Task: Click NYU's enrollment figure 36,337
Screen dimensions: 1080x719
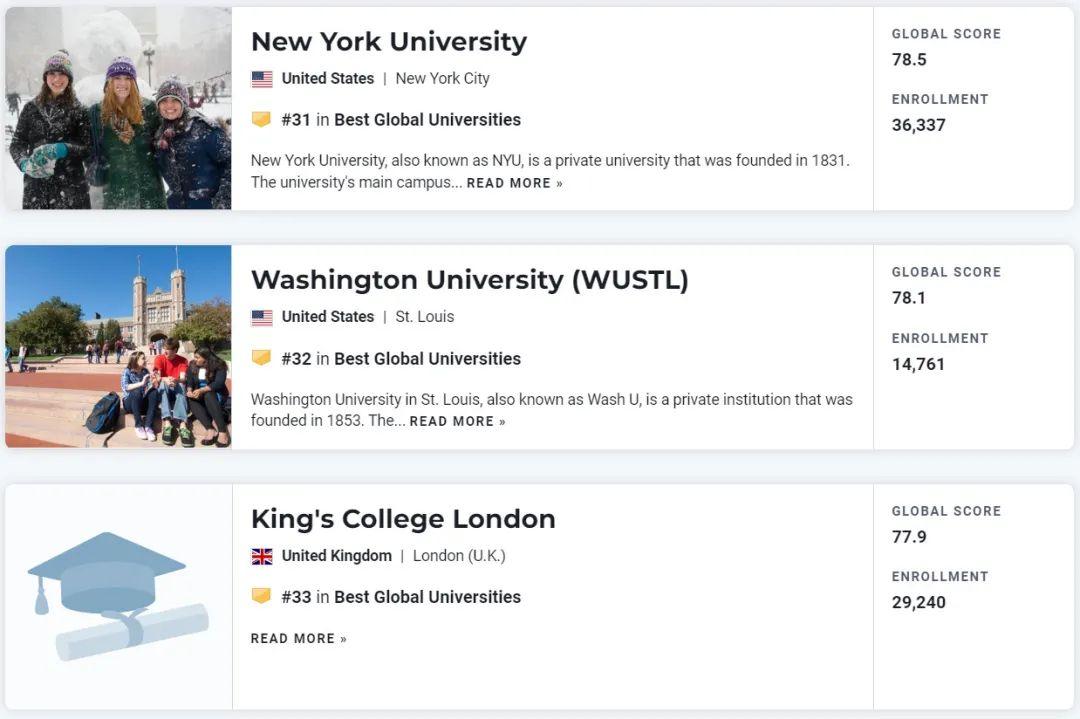Action: [919, 125]
